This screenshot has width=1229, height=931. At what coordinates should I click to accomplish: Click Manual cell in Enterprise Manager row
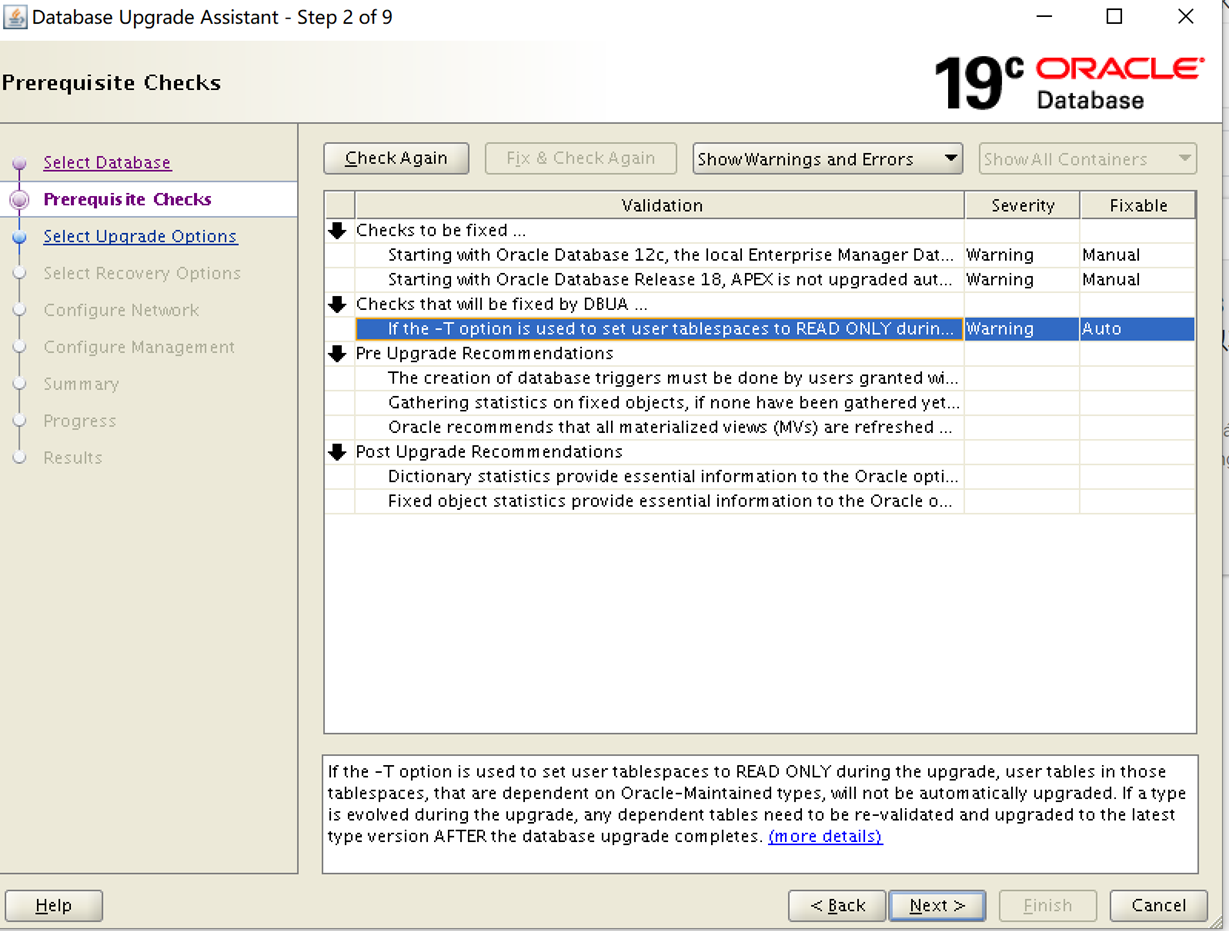1137,255
